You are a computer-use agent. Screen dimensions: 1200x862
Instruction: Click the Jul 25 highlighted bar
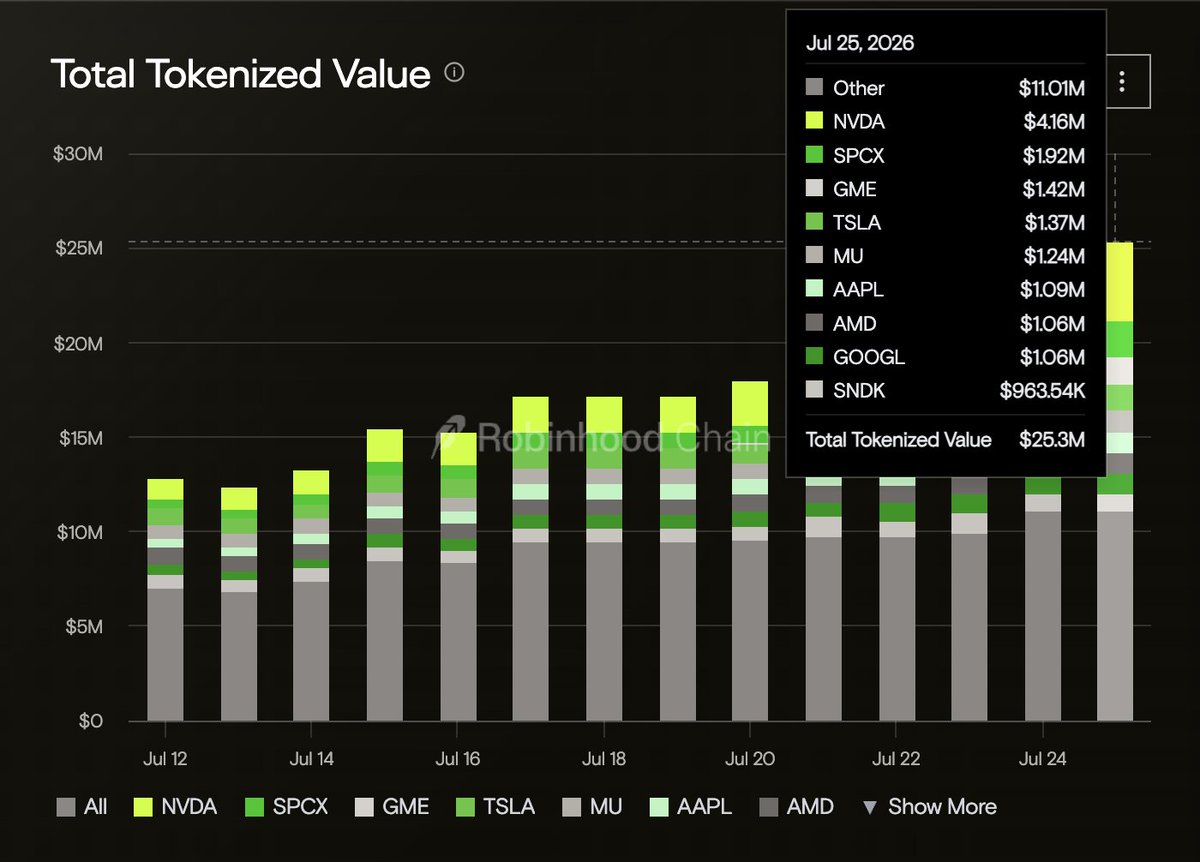click(1115, 481)
